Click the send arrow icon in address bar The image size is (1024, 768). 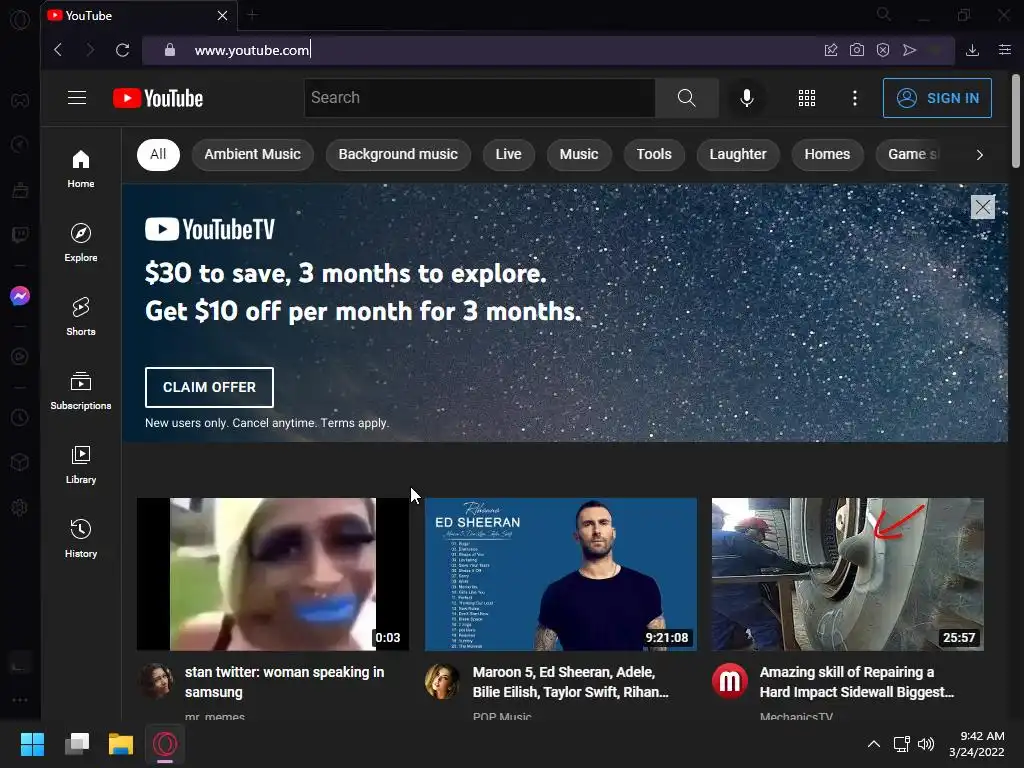tap(909, 50)
